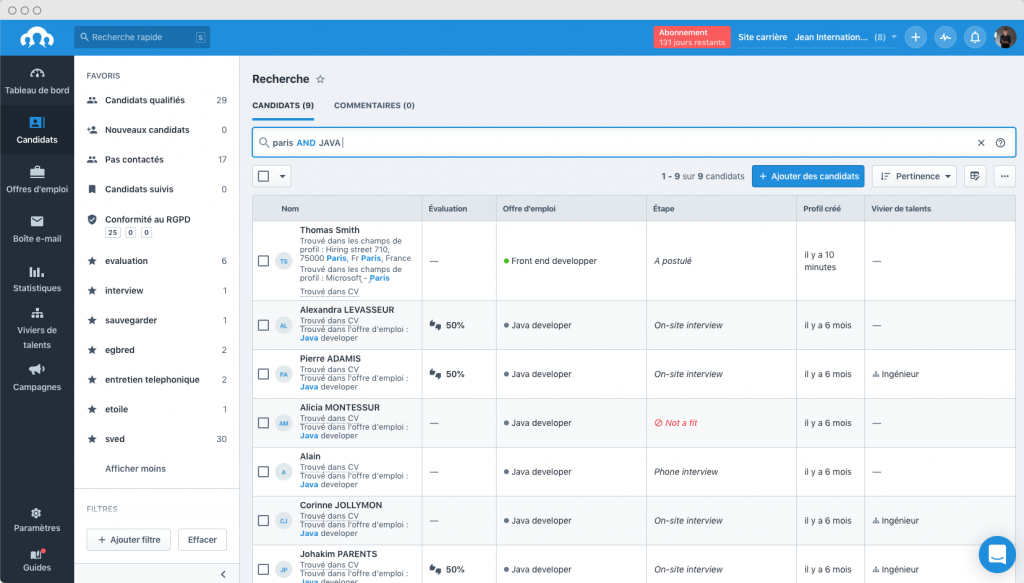Screen dimensions: 1024x583
Task: Open Guides in the sidebar
Action: tap(37, 560)
